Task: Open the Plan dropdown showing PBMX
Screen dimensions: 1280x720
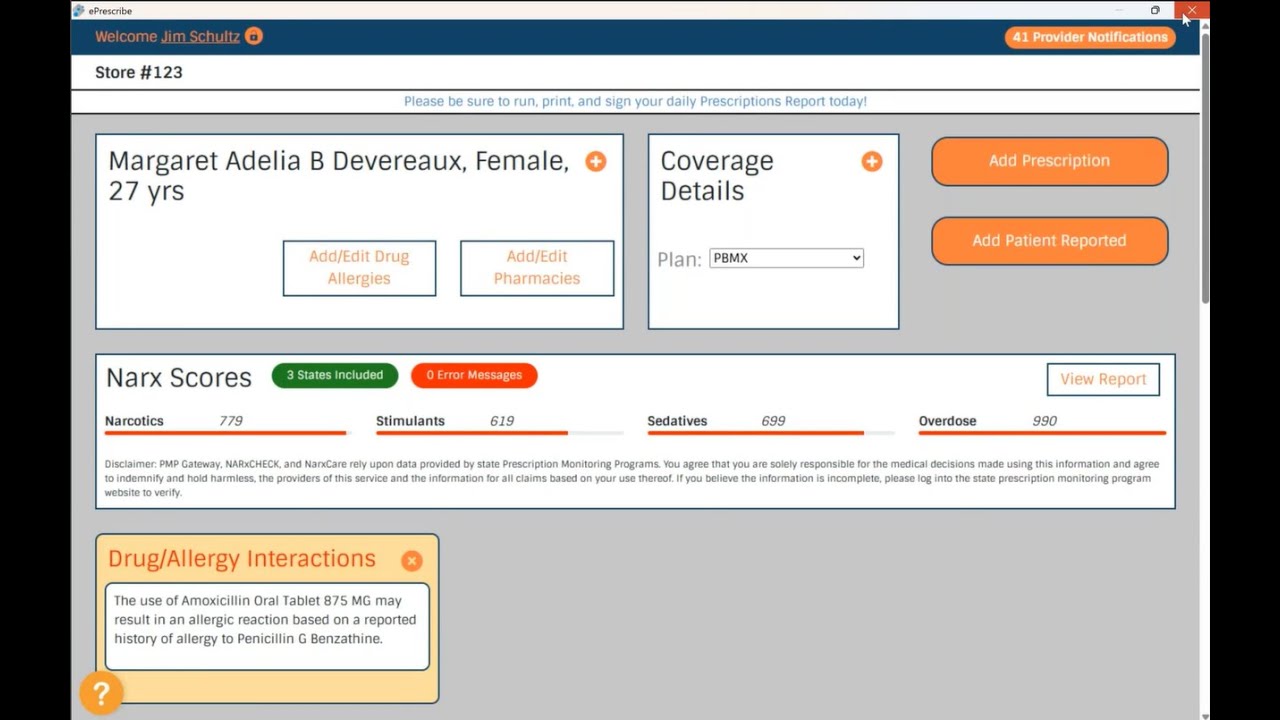Action: (786, 258)
